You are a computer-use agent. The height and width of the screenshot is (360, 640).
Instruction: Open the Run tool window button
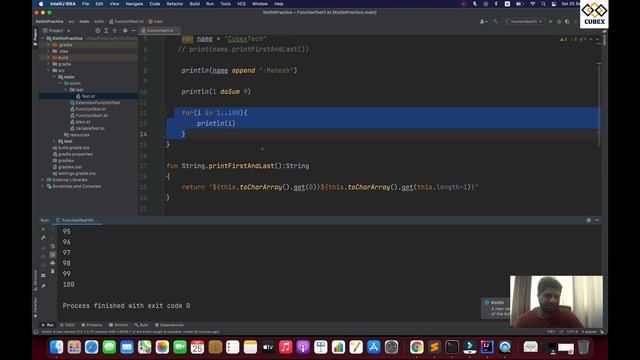[x=48, y=325]
